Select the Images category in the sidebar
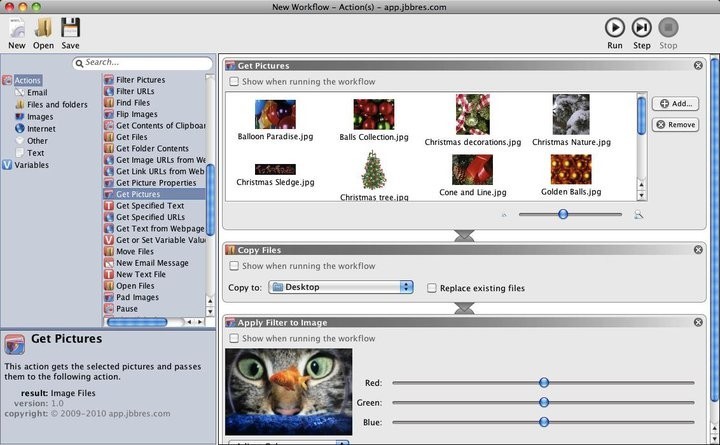Viewport: 720px width, 445px height. 41,117
